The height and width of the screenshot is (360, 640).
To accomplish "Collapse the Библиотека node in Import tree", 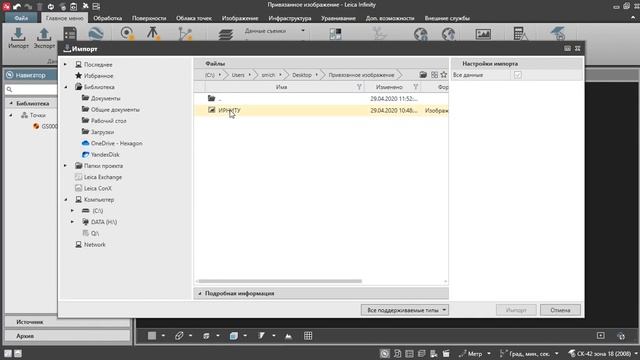I will pos(66,87).
